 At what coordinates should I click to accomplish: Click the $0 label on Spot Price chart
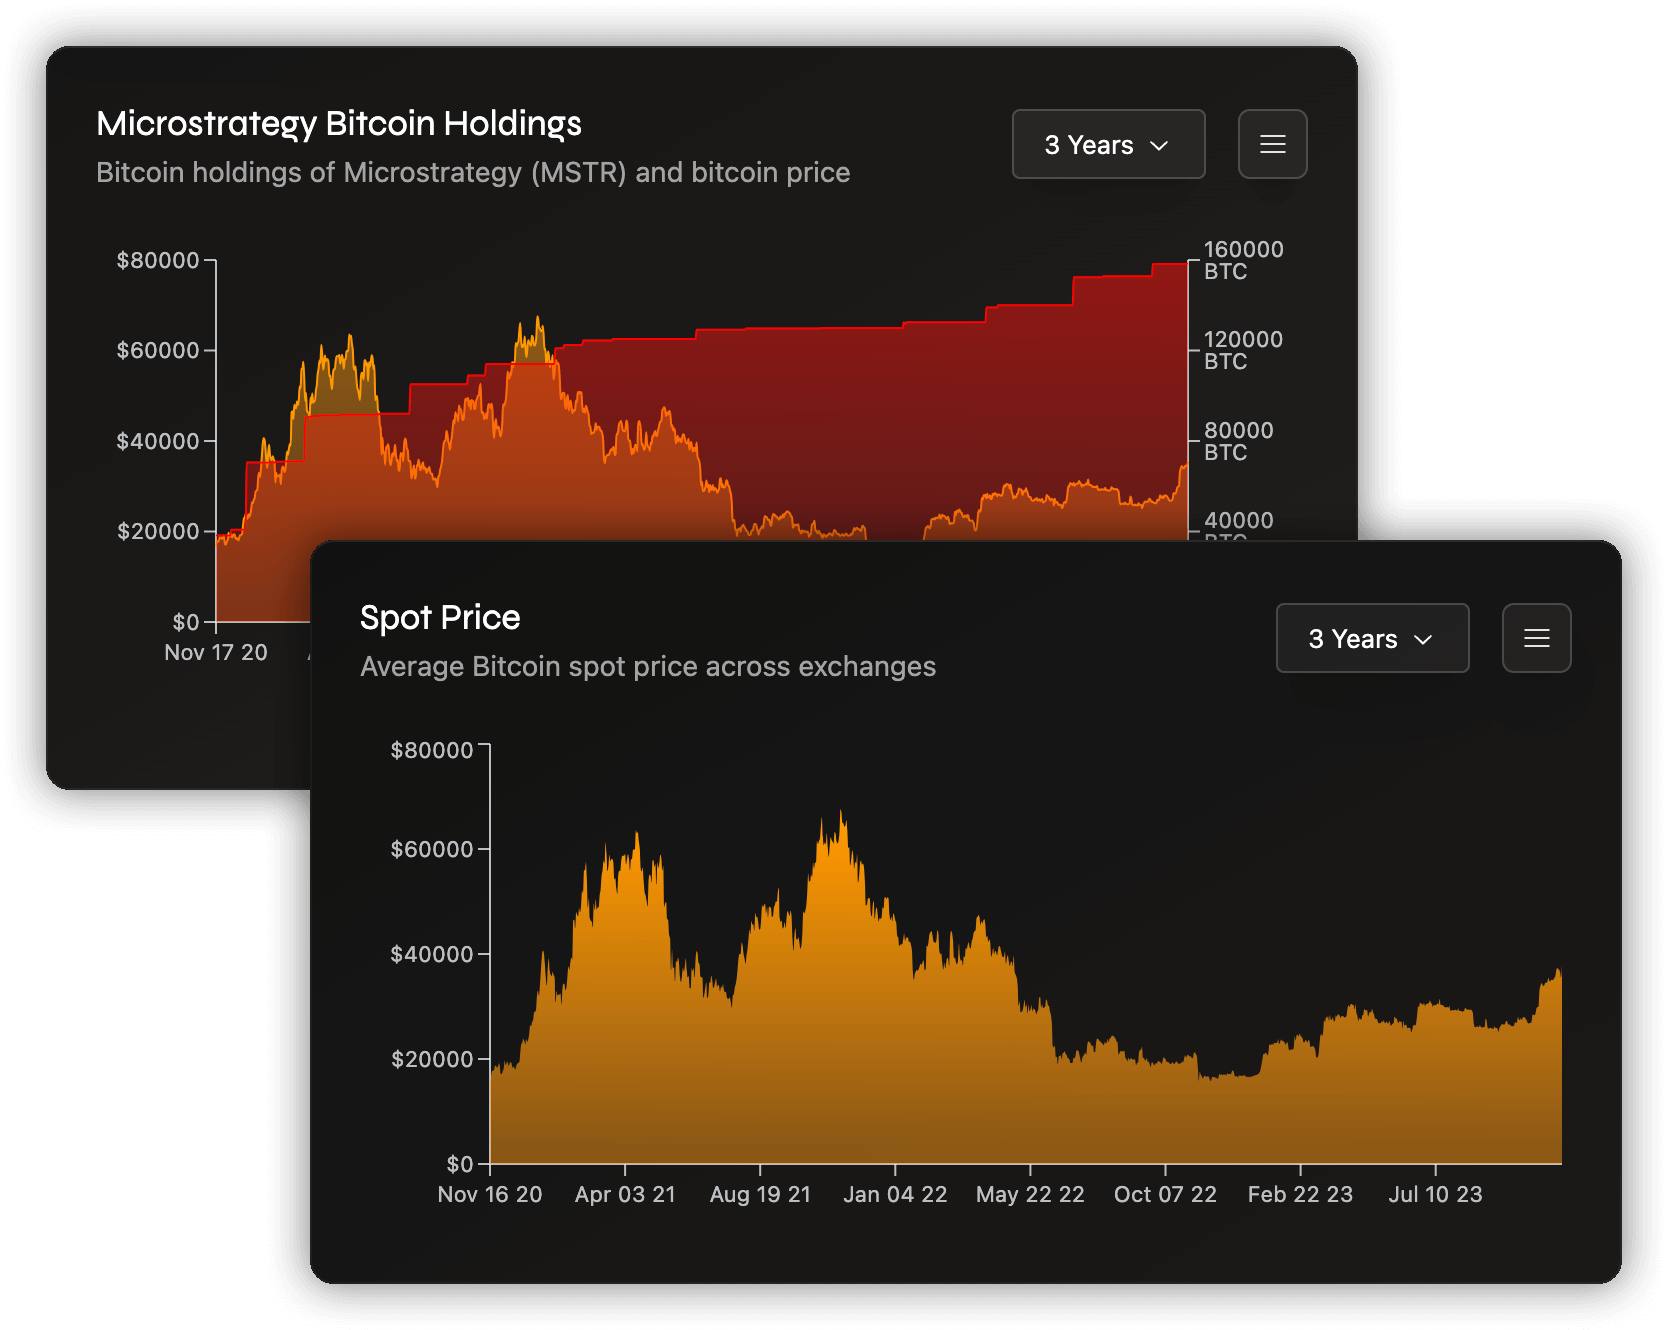[x=460, y=1164]
